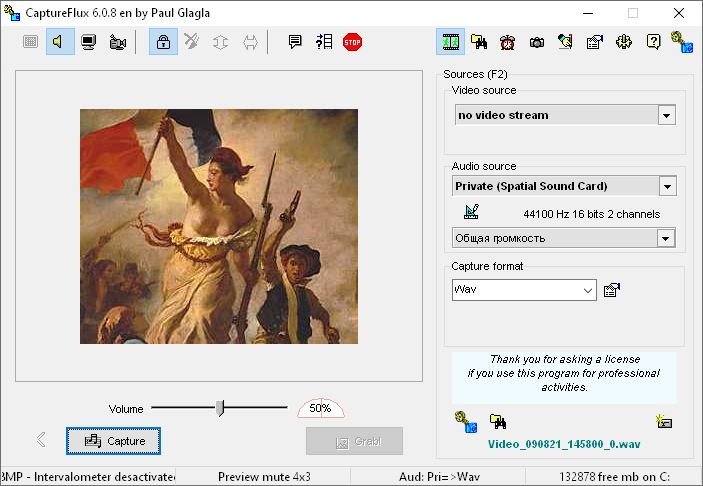Viewport: 703px width, 486px height.
Task: Click the 44100 Hz 16 bits 2 channels text
Action: (x=591, y=214)
